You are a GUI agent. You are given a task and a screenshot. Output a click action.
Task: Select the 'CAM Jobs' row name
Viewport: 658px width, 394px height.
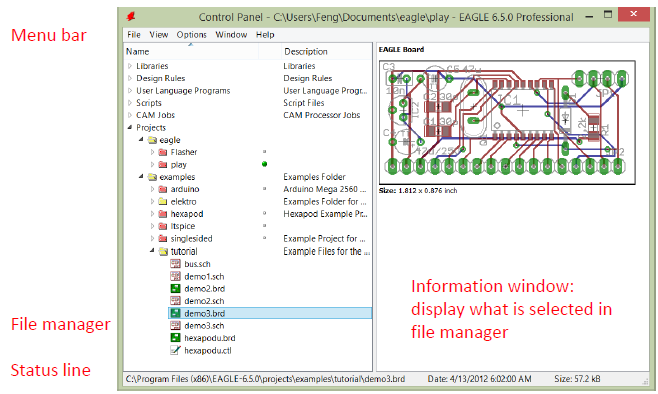(155, 115)
